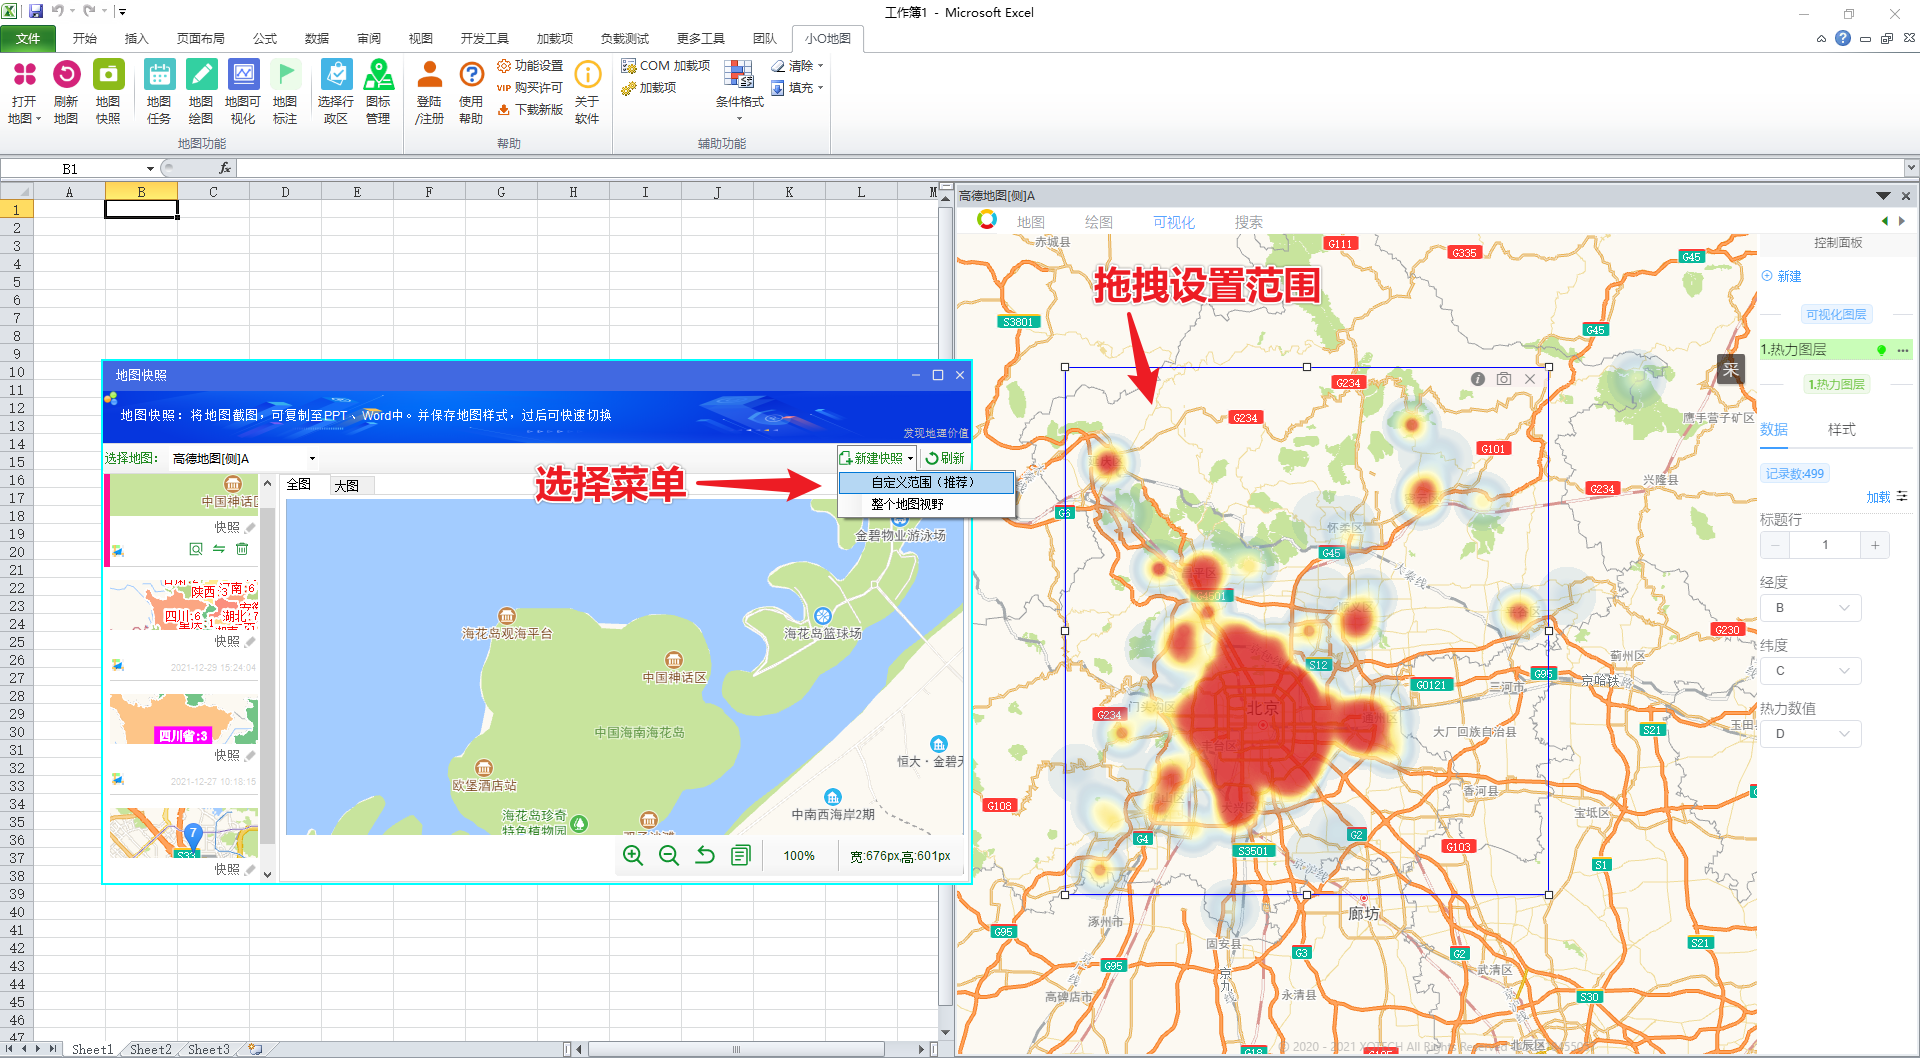Open the three-dots menu for 1.热力图层 (heat layer)
Image resolution: width=1920 pixels, height=1058 pixels.
pyautogui.click(x=1903, y=350)
